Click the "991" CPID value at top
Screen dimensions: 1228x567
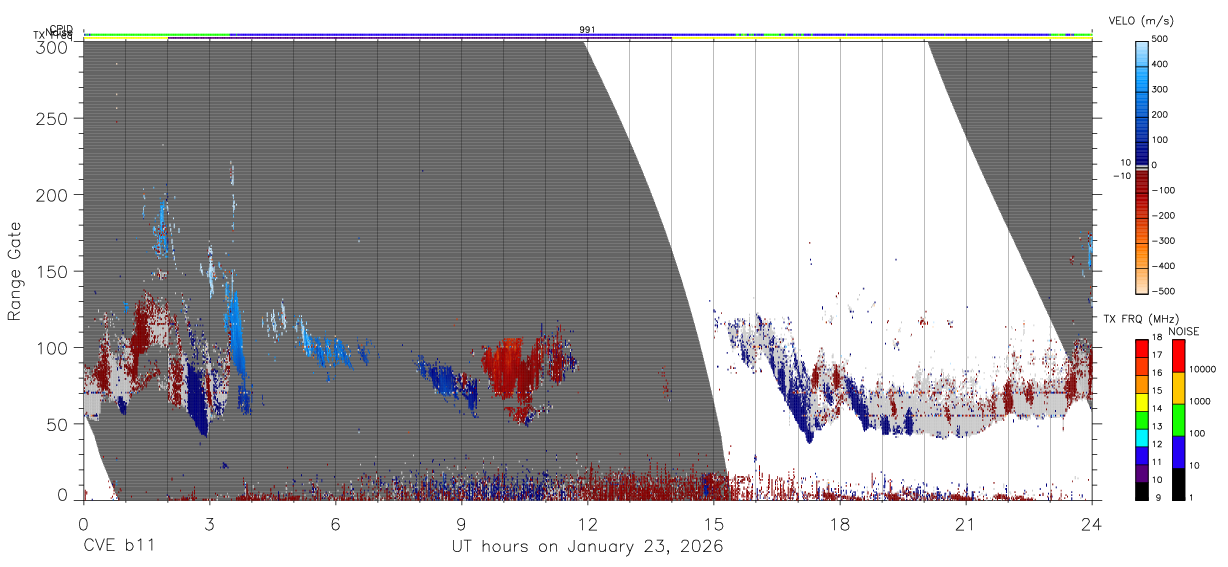click(x=587, y=30)
